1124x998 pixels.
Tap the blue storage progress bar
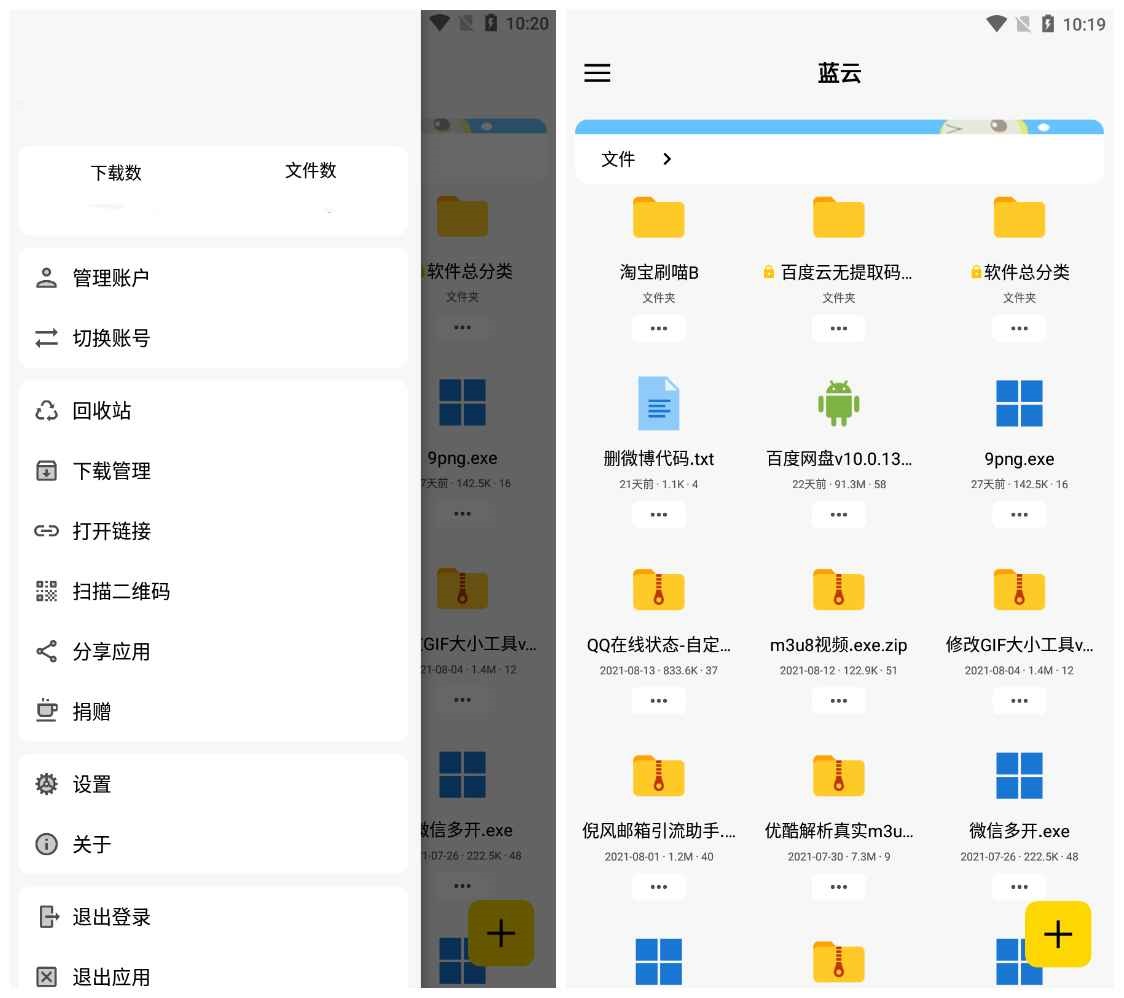coord(840,126)
